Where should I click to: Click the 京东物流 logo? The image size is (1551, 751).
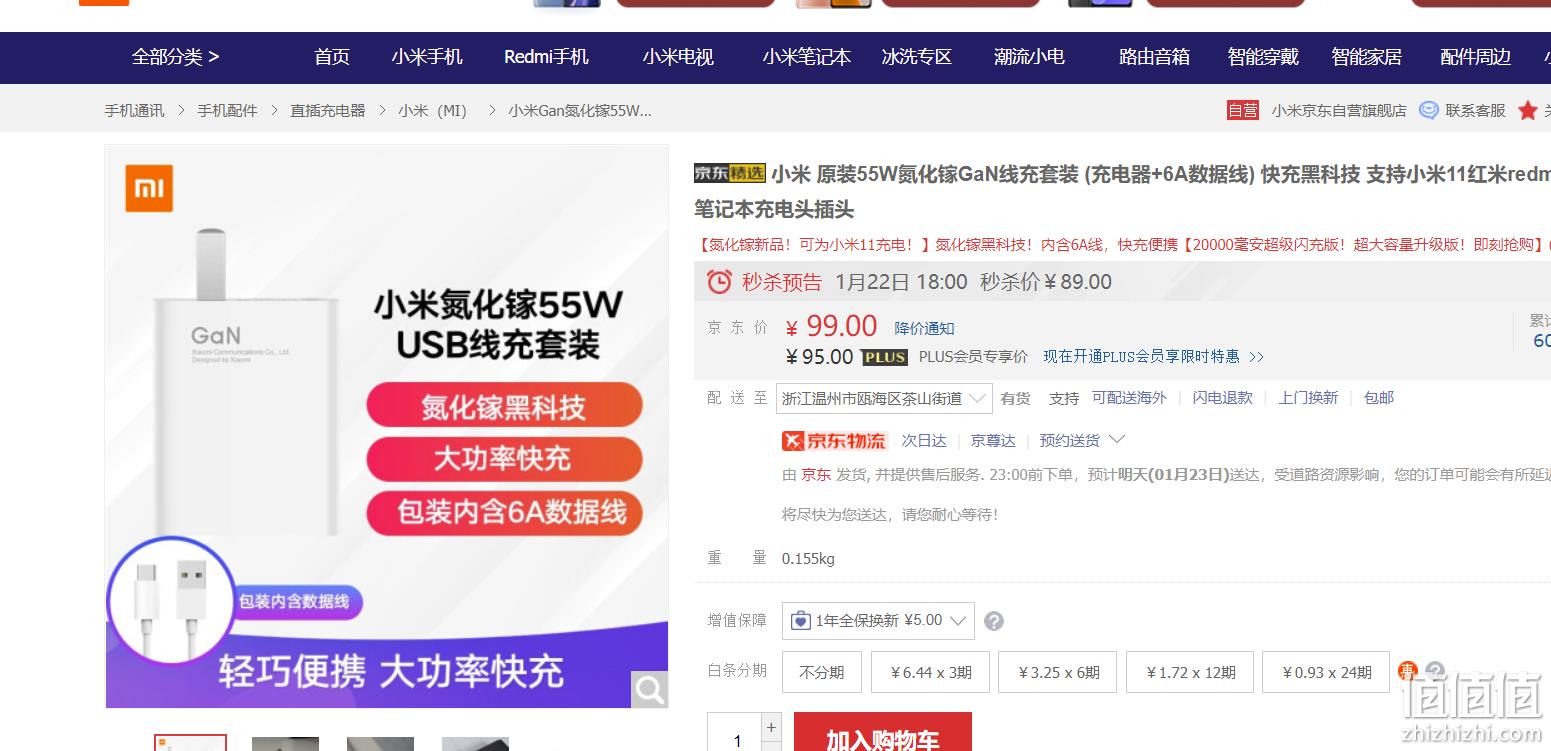click(835, 441)
